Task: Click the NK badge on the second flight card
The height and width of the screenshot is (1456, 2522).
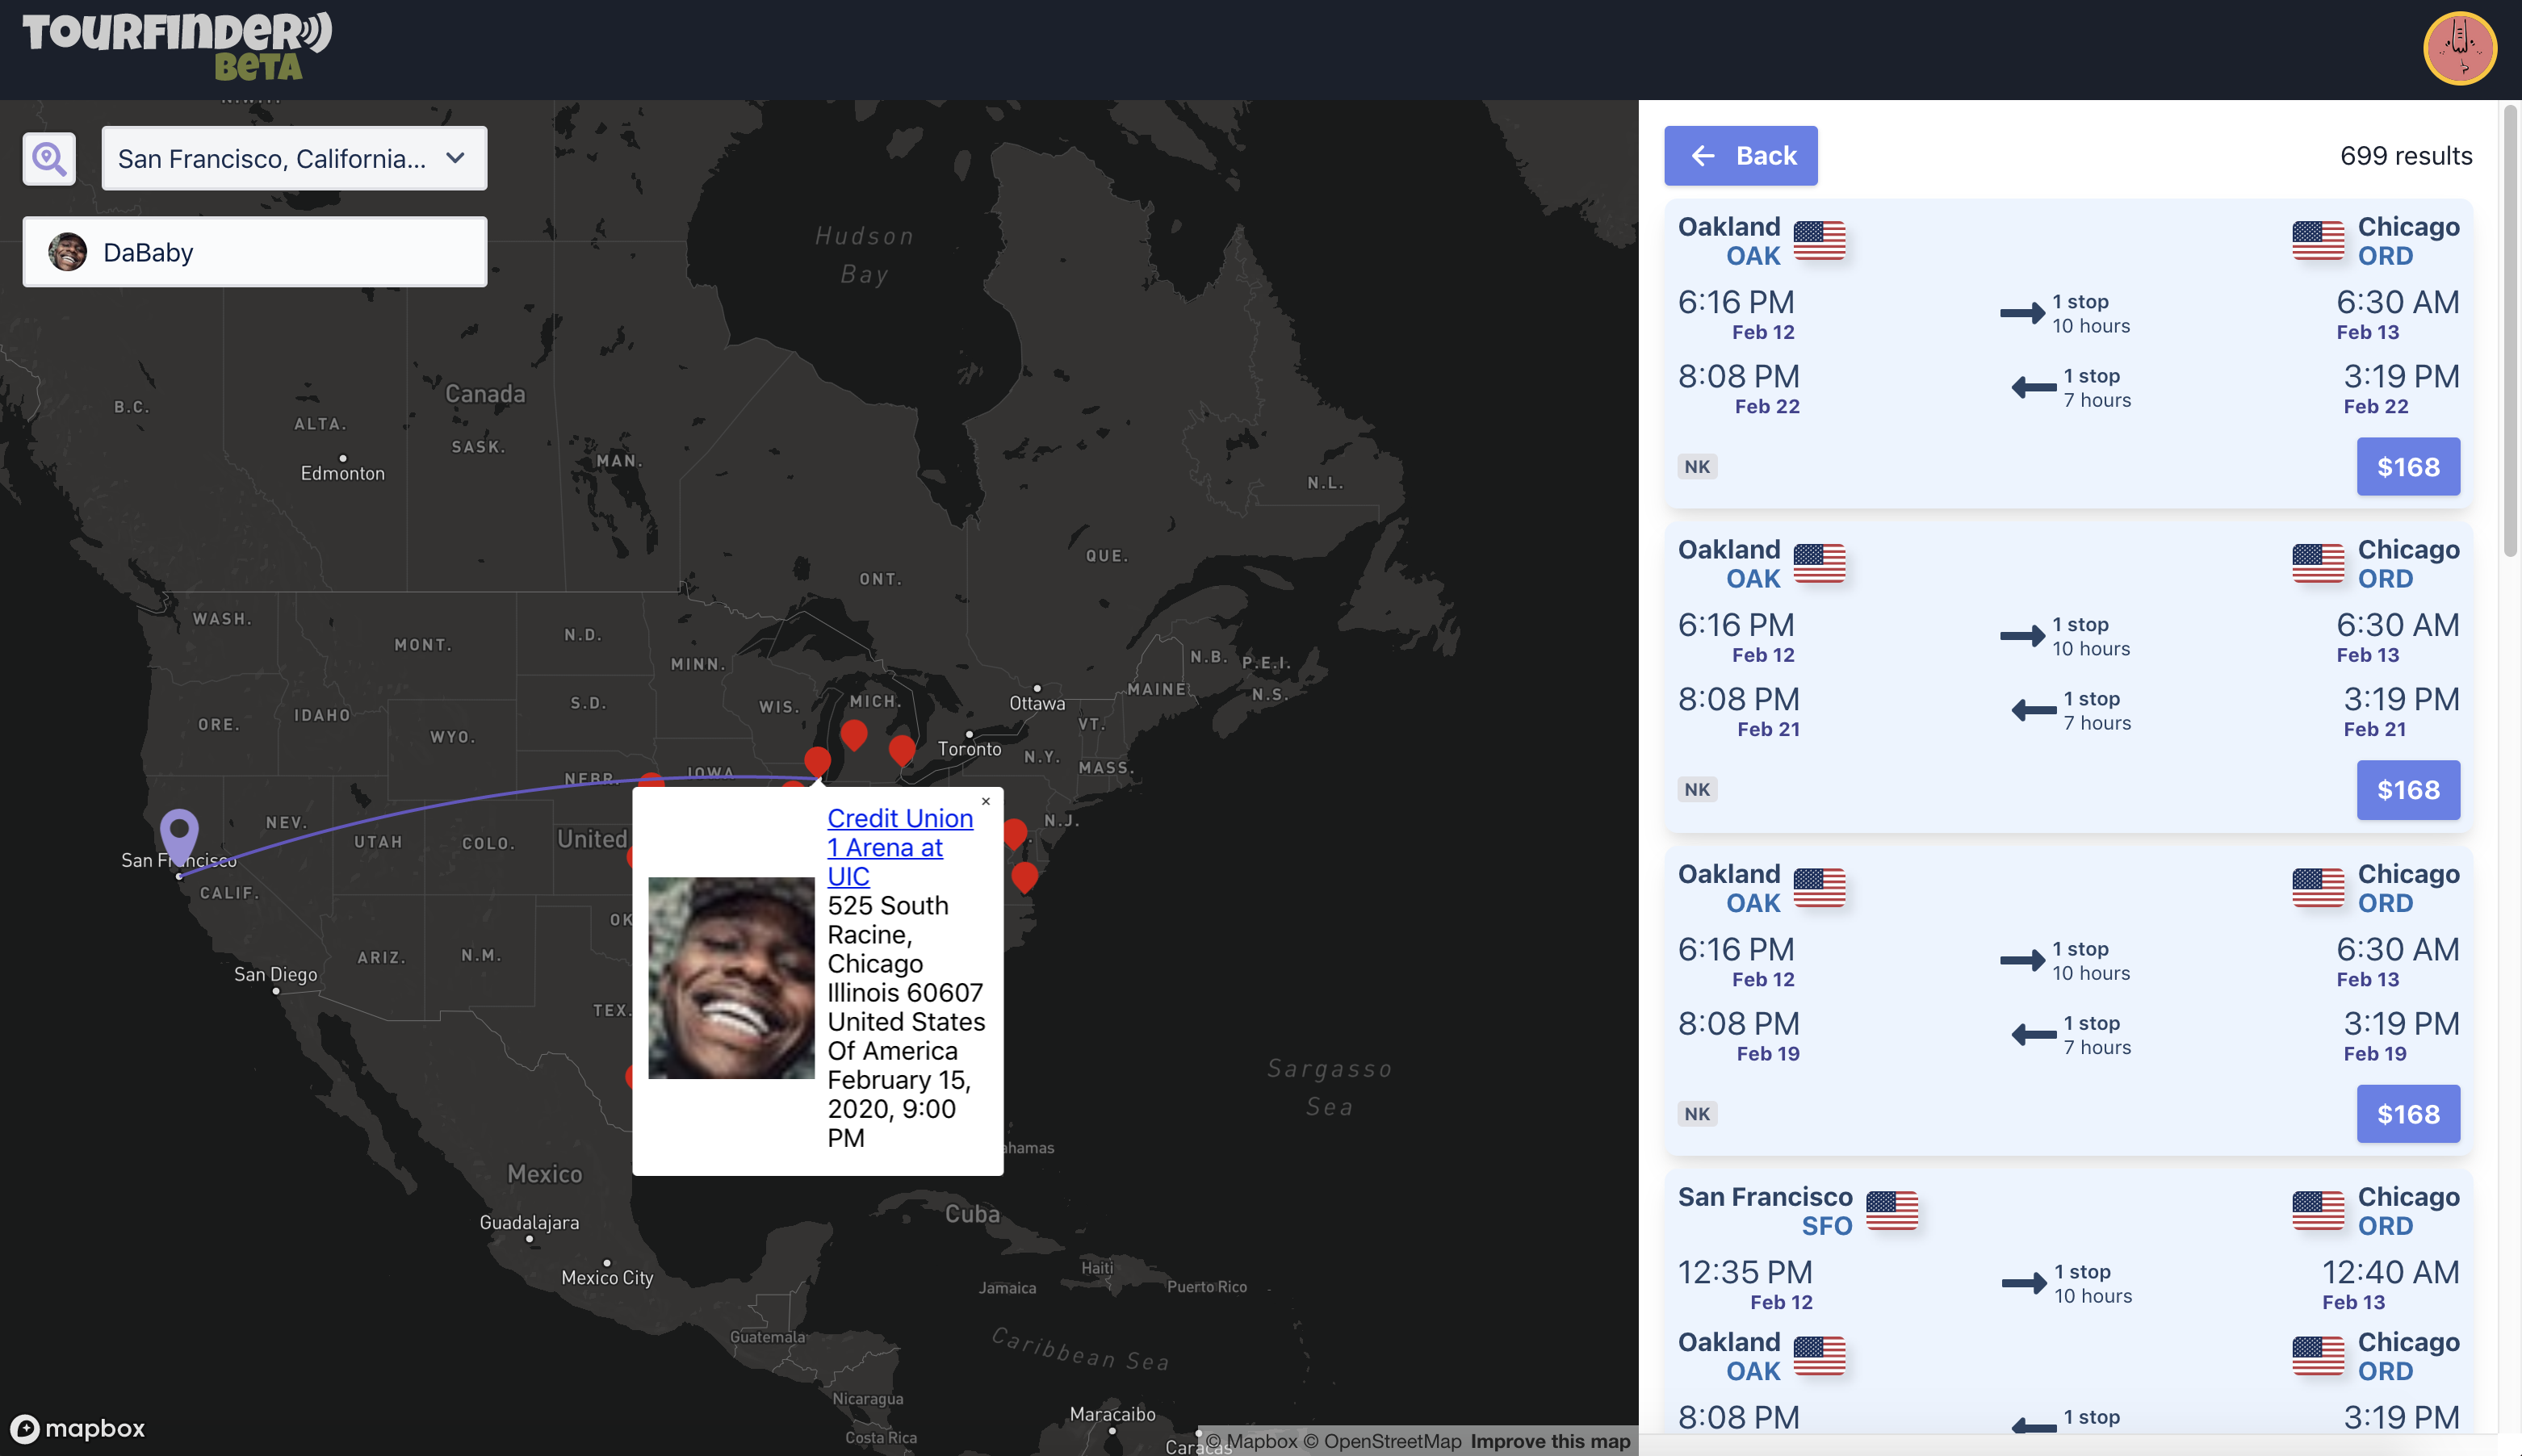Action: (x=1696, y=789)
